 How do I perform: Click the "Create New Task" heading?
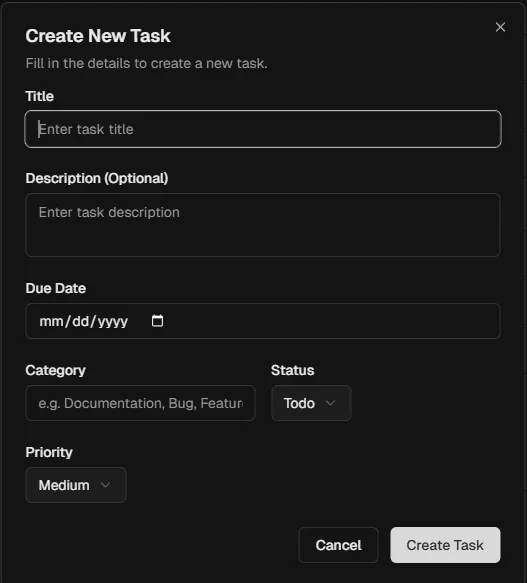(98, 36)
